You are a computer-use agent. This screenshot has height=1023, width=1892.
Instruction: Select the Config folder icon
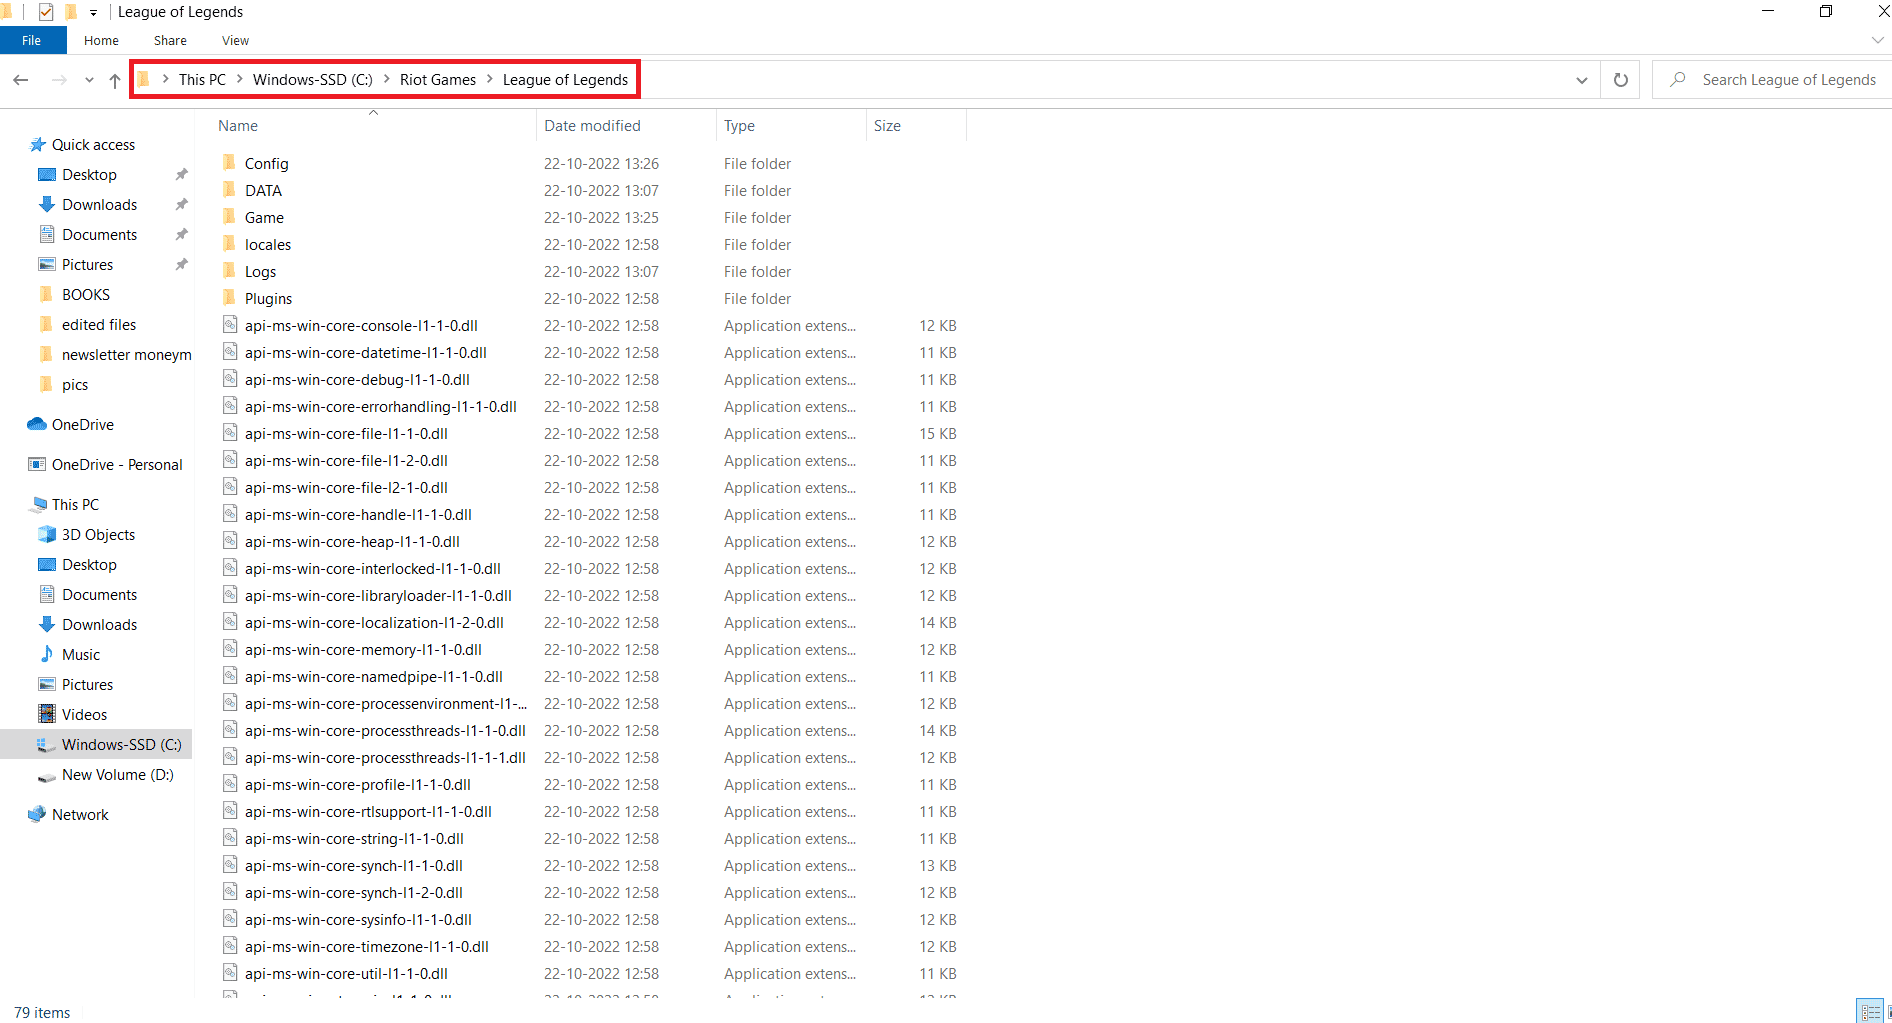(x=230, y=162)
